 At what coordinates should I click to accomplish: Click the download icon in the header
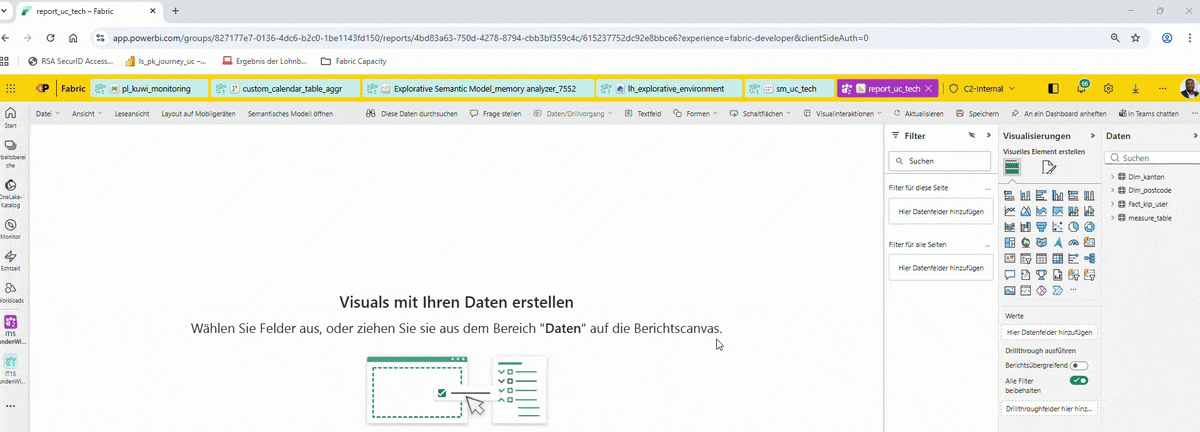(1136, 88)
